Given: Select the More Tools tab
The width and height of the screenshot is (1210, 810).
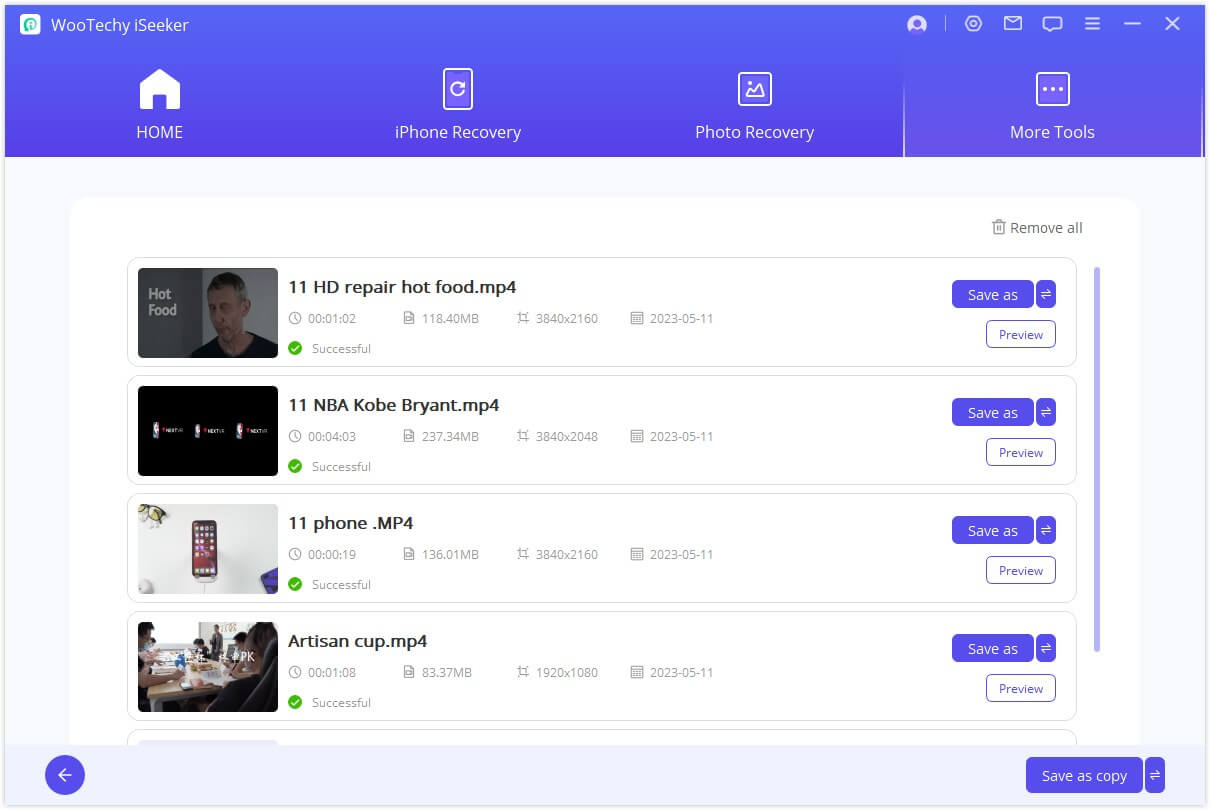Looking at the screenshot, I should pos(1052,105).
